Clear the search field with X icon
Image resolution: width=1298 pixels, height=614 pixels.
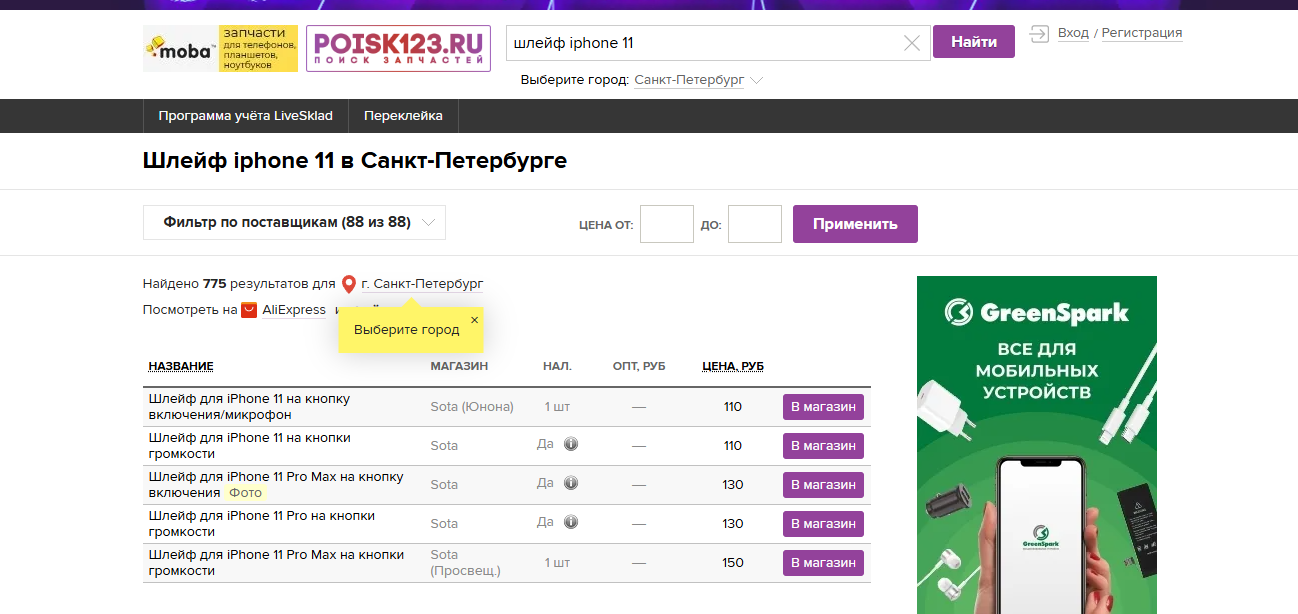pos(911,43)
